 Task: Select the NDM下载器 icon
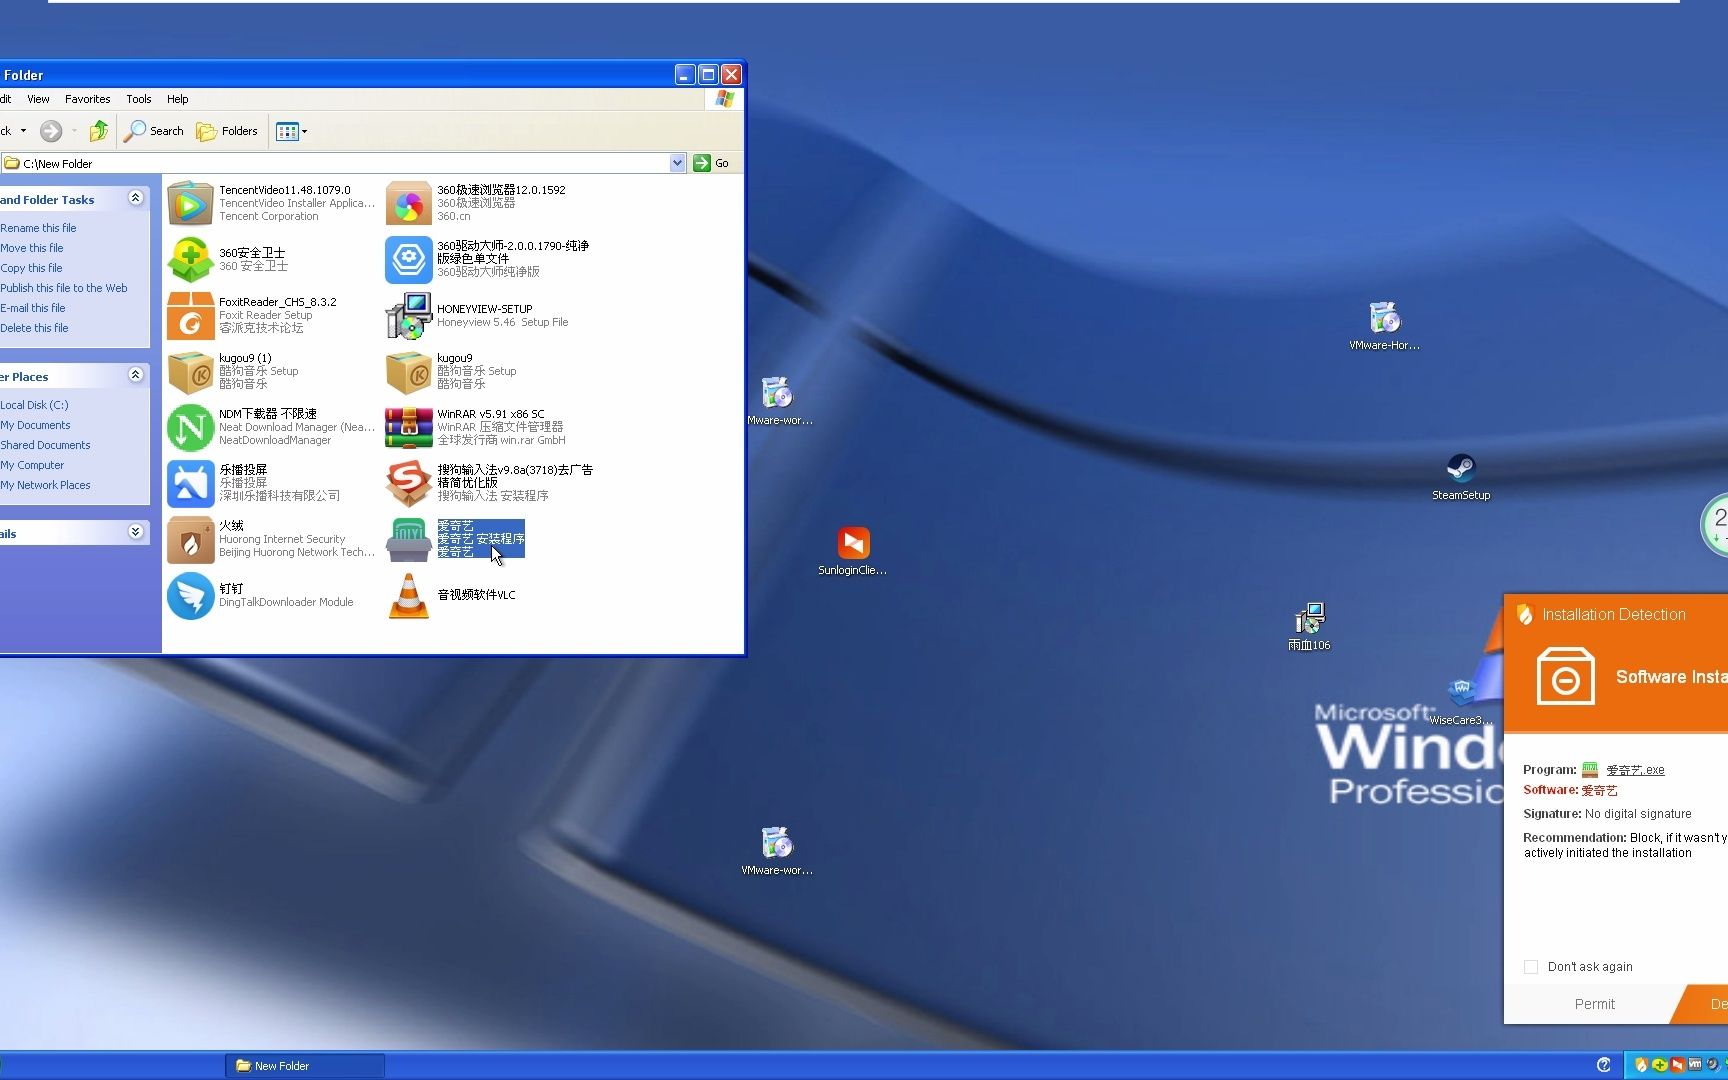[x=190, y=428]
